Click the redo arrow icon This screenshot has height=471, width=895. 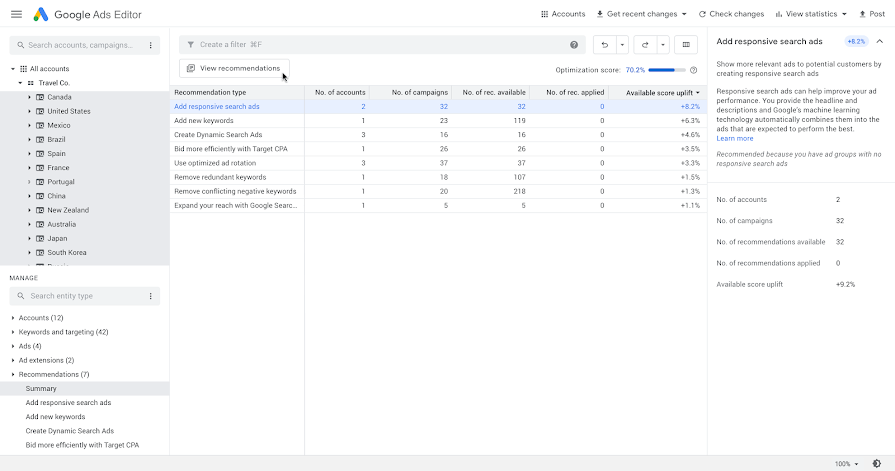[x=645, y=45]
